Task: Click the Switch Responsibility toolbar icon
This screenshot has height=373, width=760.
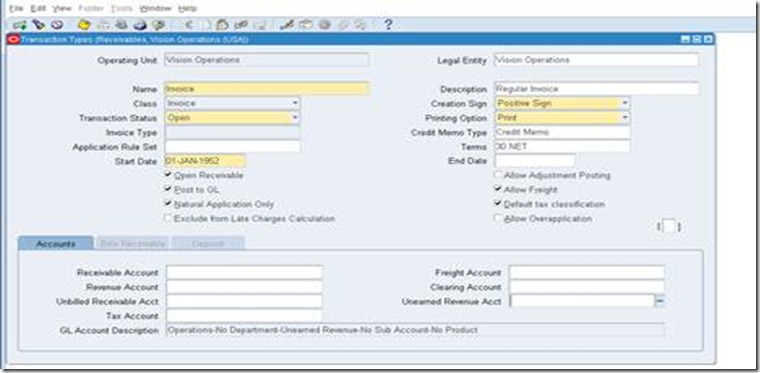Action: click(121, 24)
